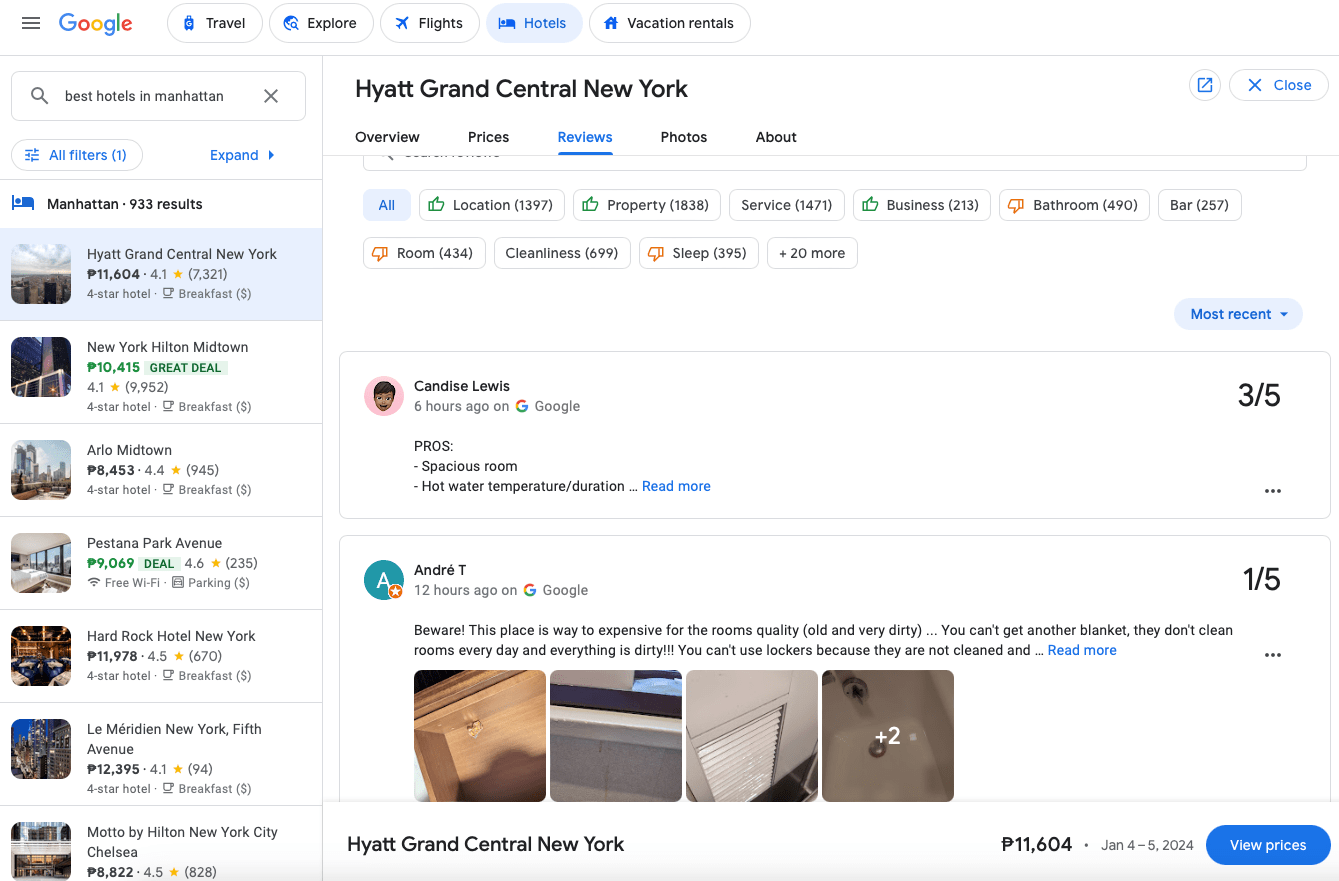Click the hotel search input field
Viewport: 1339px width, 881px height.
tap(158, 96)
